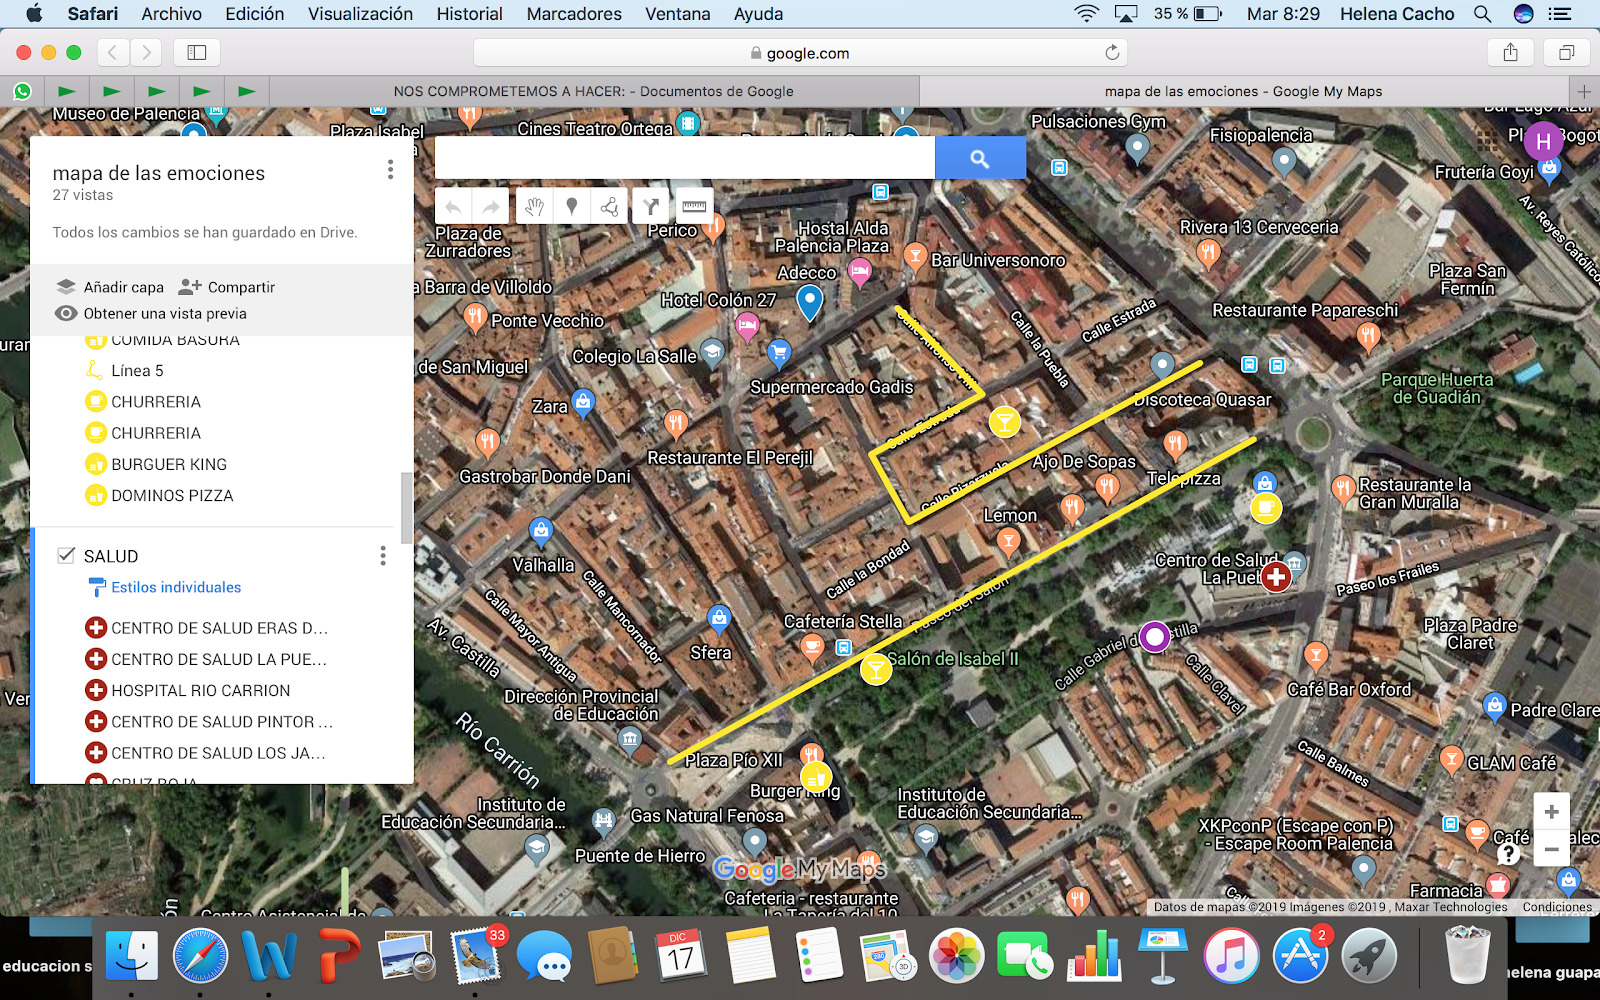Open new Safari tab with plus
The image size is (1600, 1000).
[x=1583, y=91]
